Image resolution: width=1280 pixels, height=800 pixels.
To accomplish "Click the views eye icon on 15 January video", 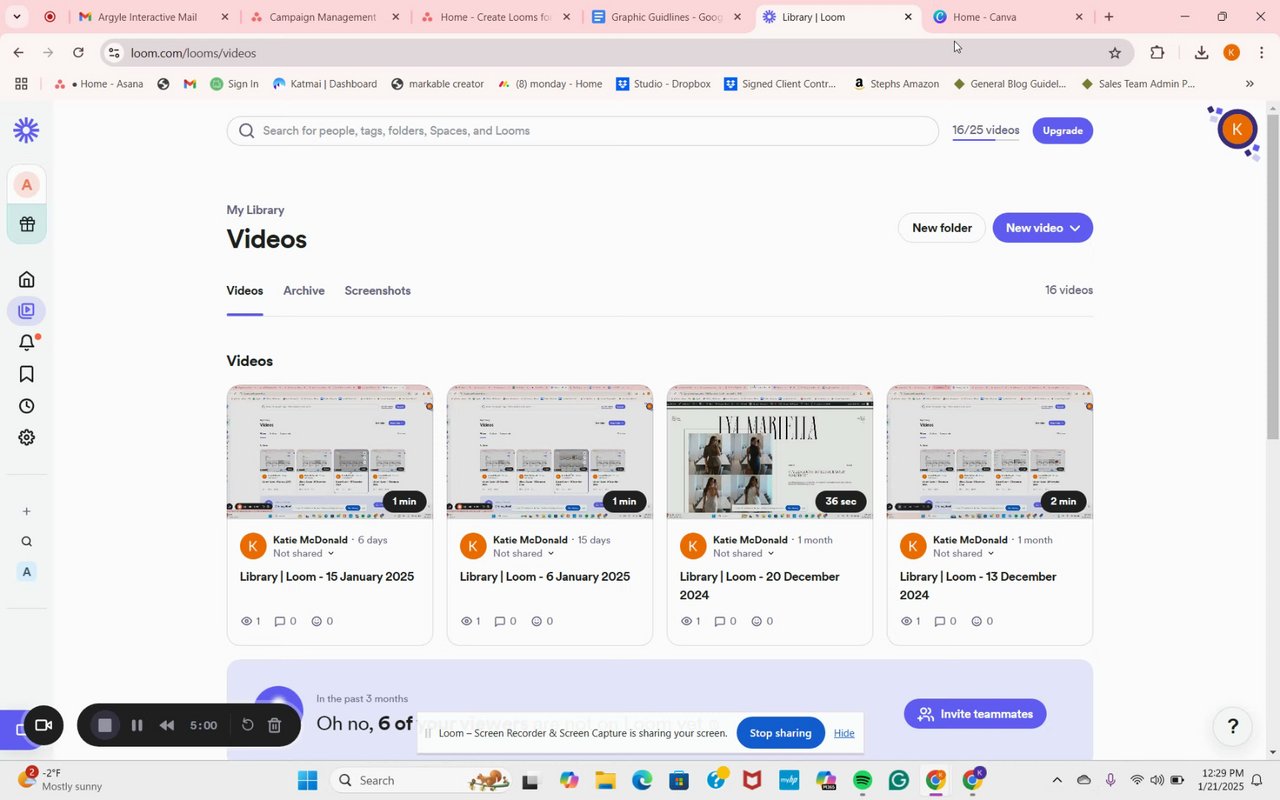I will [246, 621].
